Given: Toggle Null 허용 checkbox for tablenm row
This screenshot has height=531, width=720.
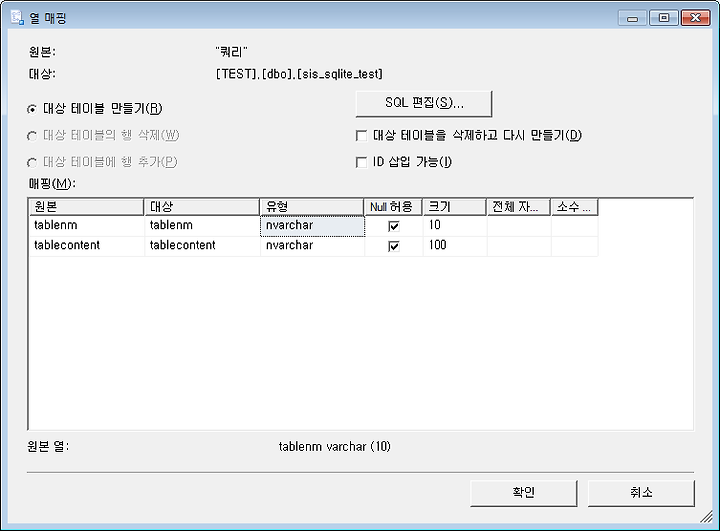Looking at the screenshot, I should [x=394, y=226].
